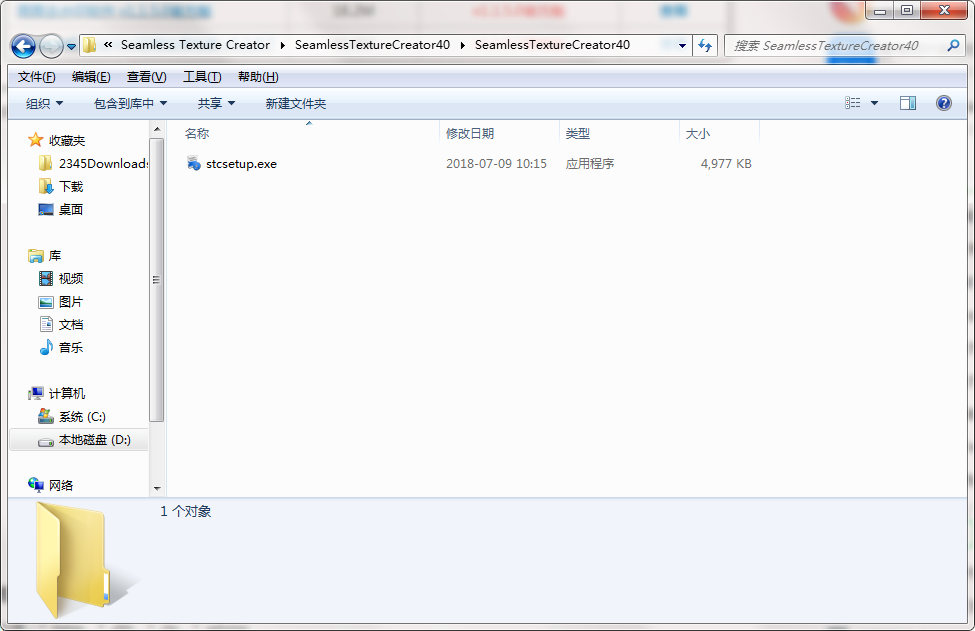
Task: Click the 网络 network icon
Action: [35, 486]
